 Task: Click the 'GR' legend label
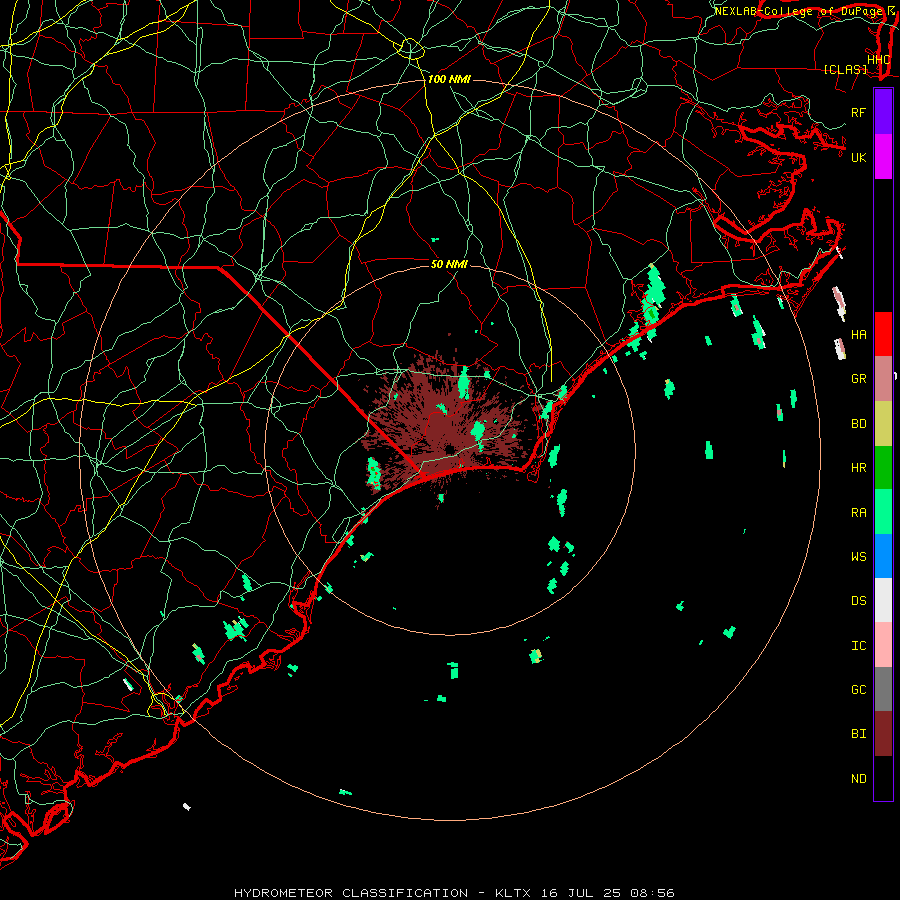[x=858, y=379]
